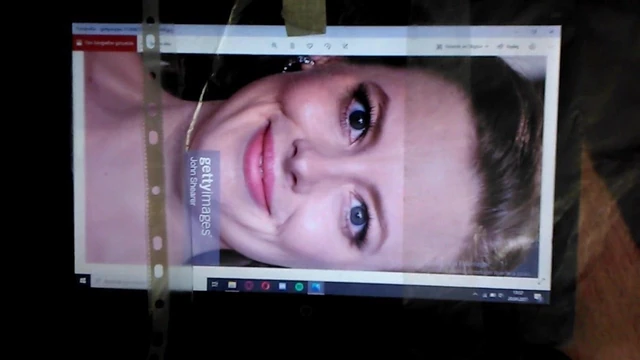640x360 pixels.
Task: Click the delete trash icon in Photos toolbar
Action: point(292,46)
